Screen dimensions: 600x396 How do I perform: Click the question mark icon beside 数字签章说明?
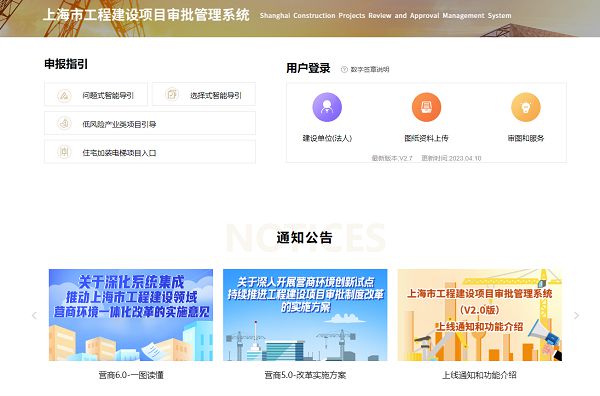click(x=344, y=69)
